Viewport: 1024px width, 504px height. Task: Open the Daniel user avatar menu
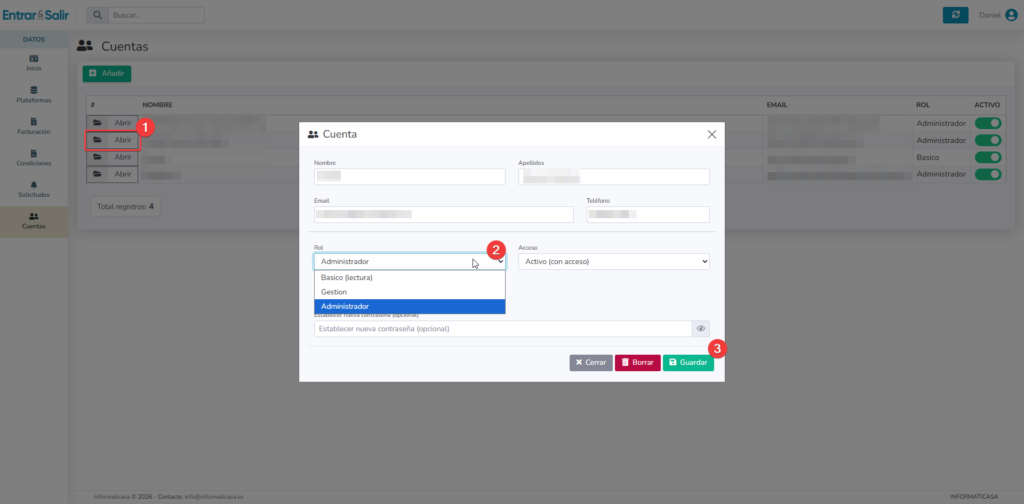[1012, 15]
